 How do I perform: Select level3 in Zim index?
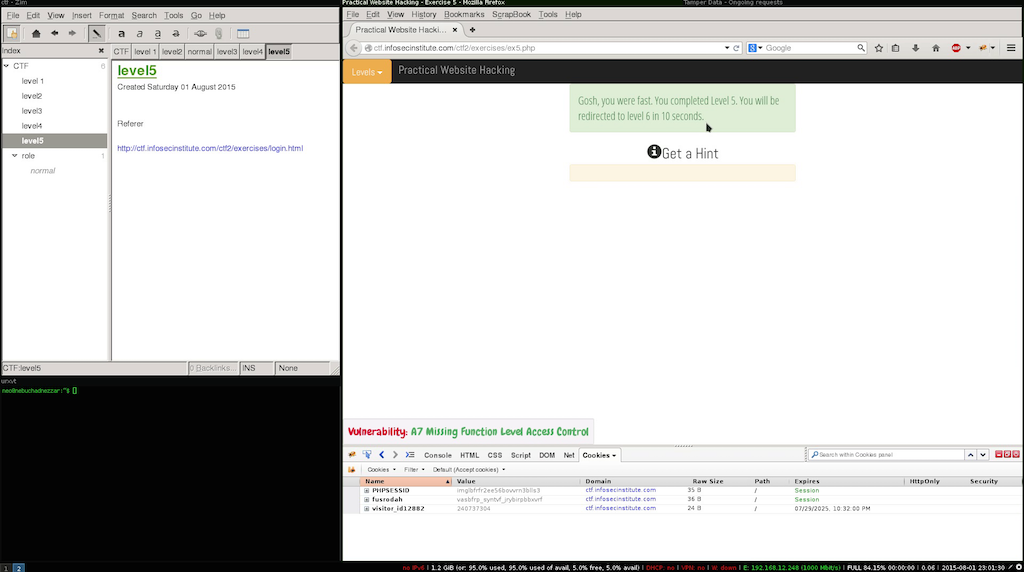(31, 111)
